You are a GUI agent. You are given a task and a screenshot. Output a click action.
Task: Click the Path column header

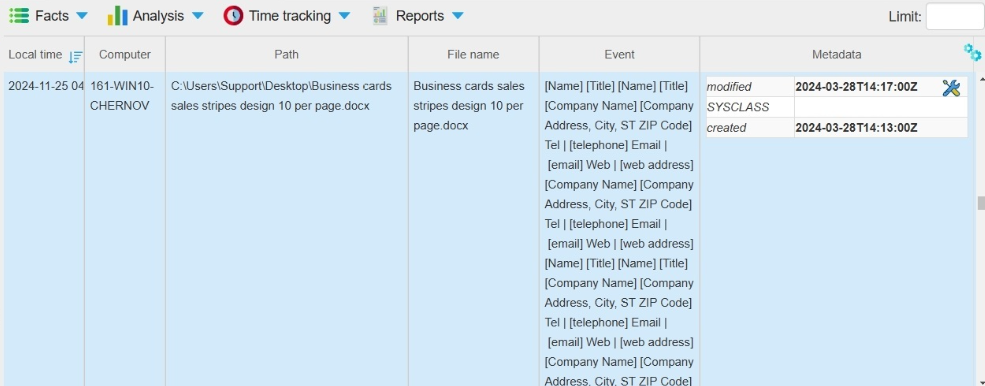coord(286,55)
